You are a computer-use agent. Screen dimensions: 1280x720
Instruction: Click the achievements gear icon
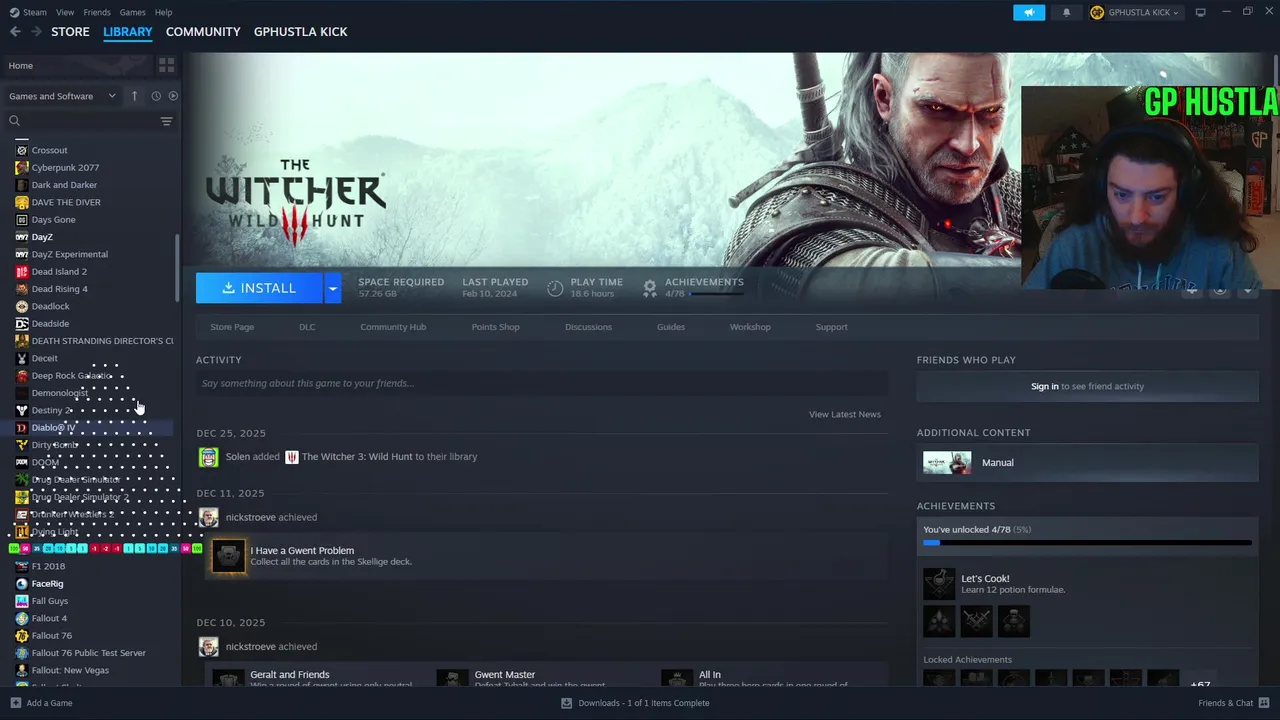649,288
